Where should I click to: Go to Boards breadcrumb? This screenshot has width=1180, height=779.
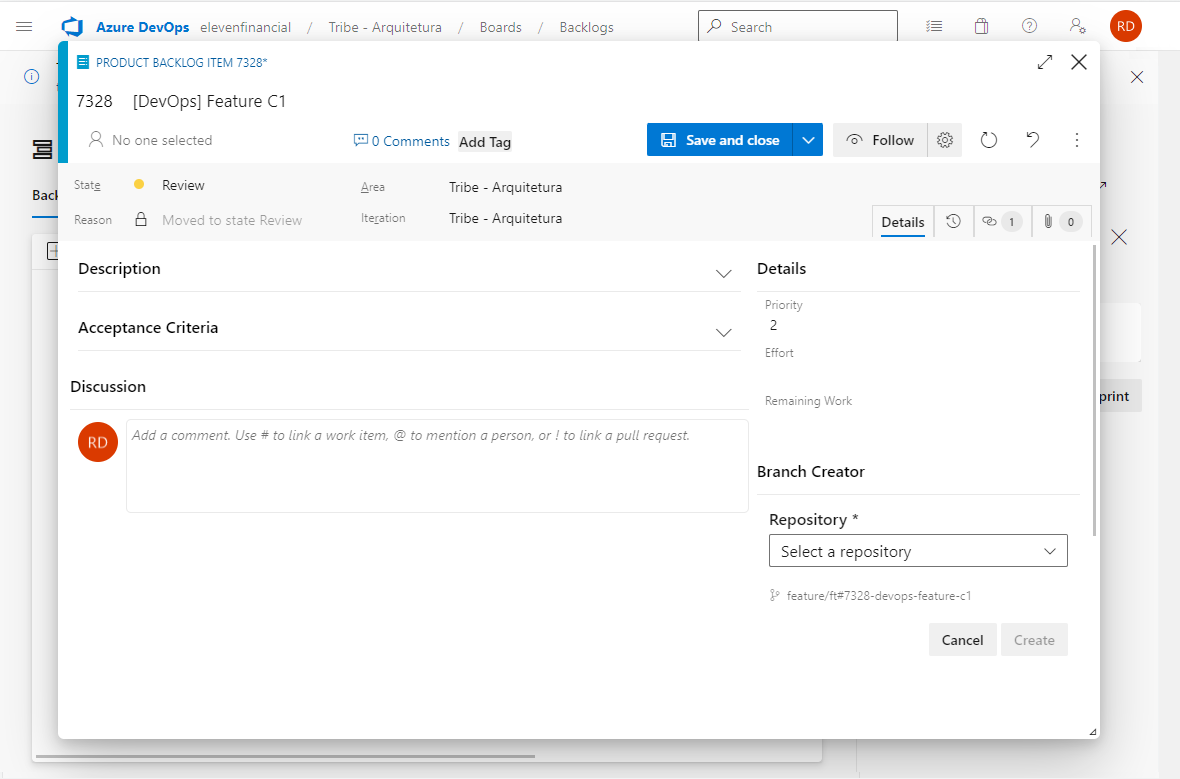coord(500,27)
